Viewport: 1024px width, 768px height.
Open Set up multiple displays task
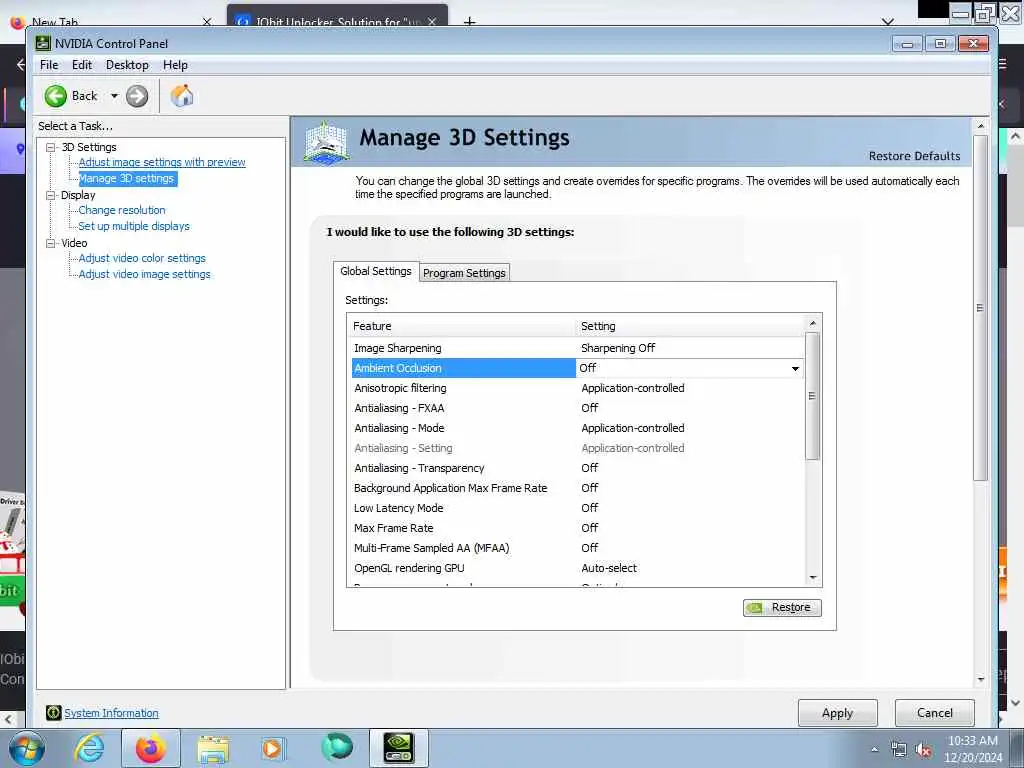point(134,226)
